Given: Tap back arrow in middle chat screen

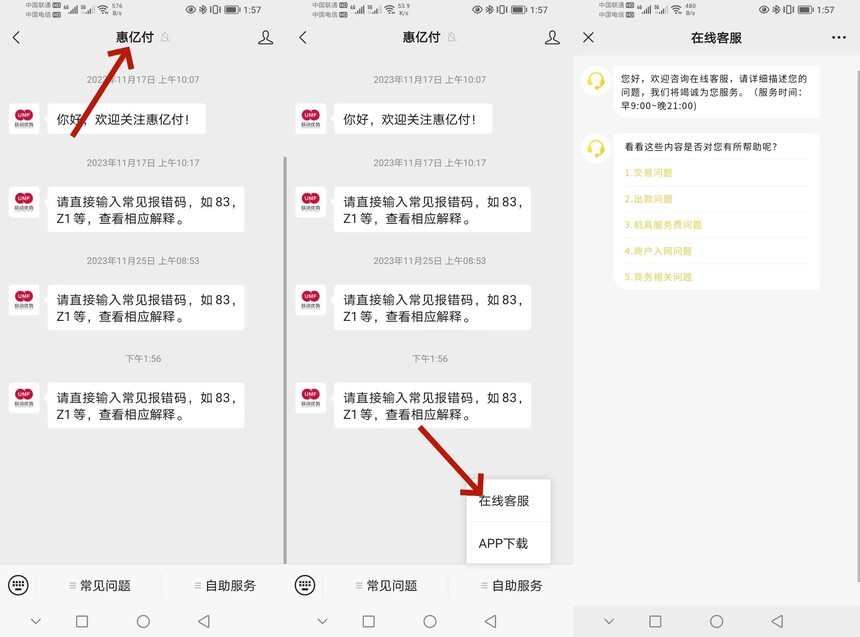Looking at the screenshot, I should 303,37.
